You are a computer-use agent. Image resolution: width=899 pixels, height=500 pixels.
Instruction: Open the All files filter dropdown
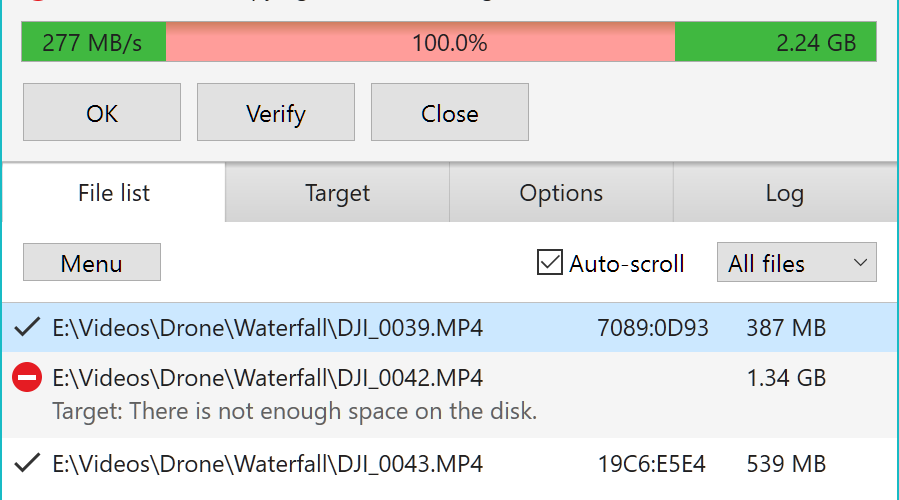click(796, 263)
